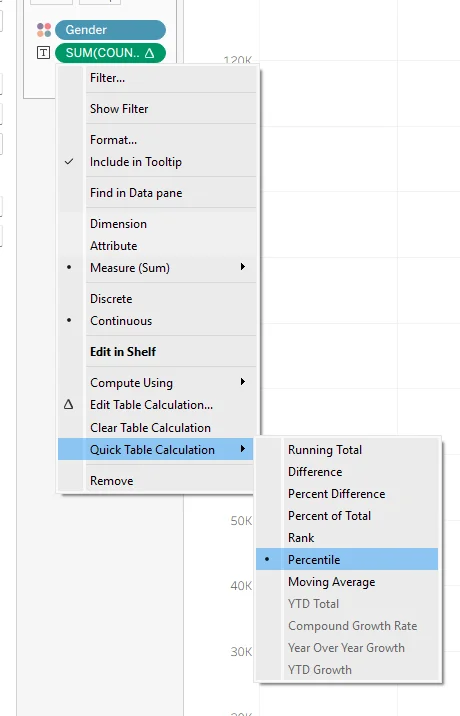Click the delta triangle on SUM(COUN.. pill
This screenshot has height=716, width=460.
pyautogui.click(x=149, y=53)
